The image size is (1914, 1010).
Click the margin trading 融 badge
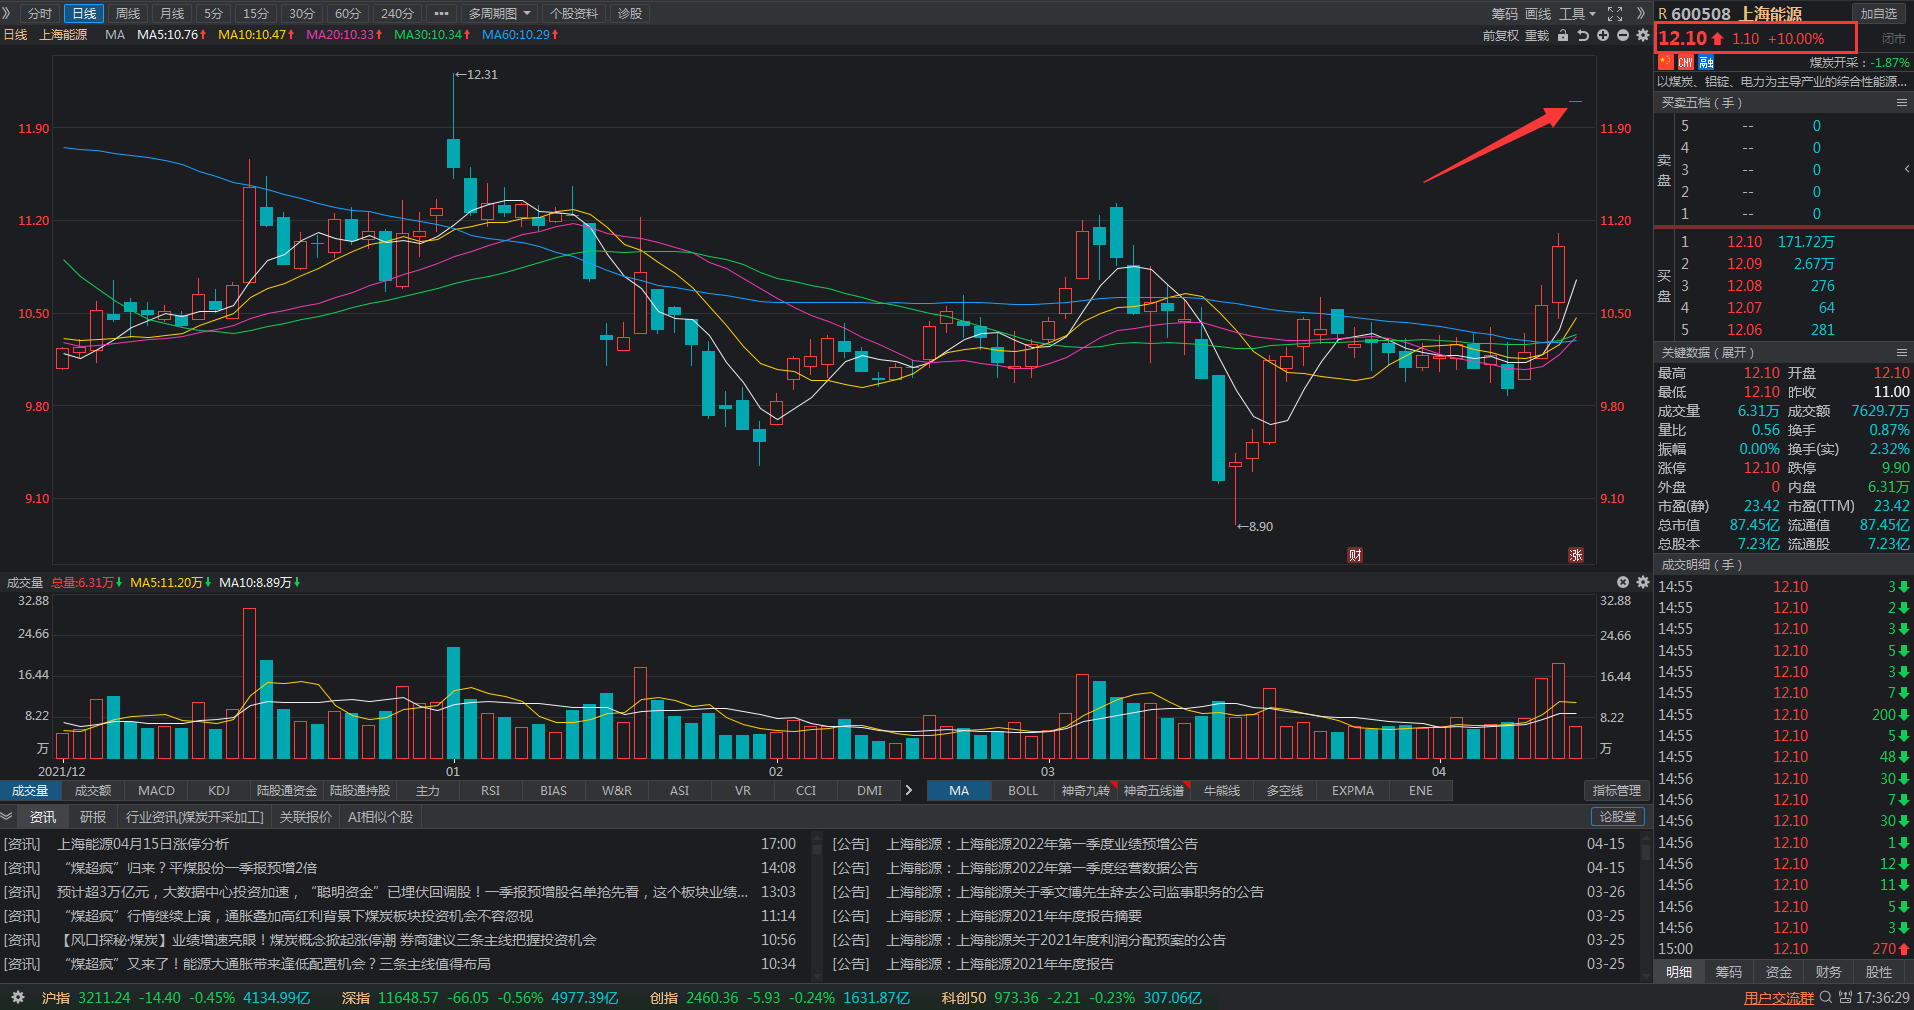pos(1706,62)
